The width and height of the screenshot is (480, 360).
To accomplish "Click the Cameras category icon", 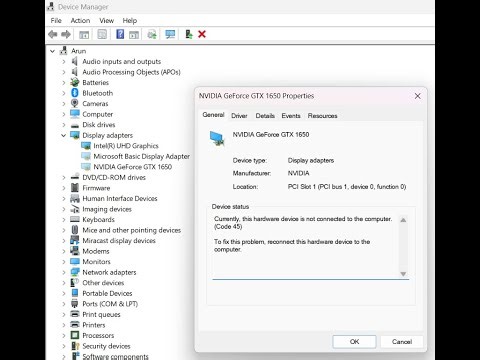I will click(75, 104).
